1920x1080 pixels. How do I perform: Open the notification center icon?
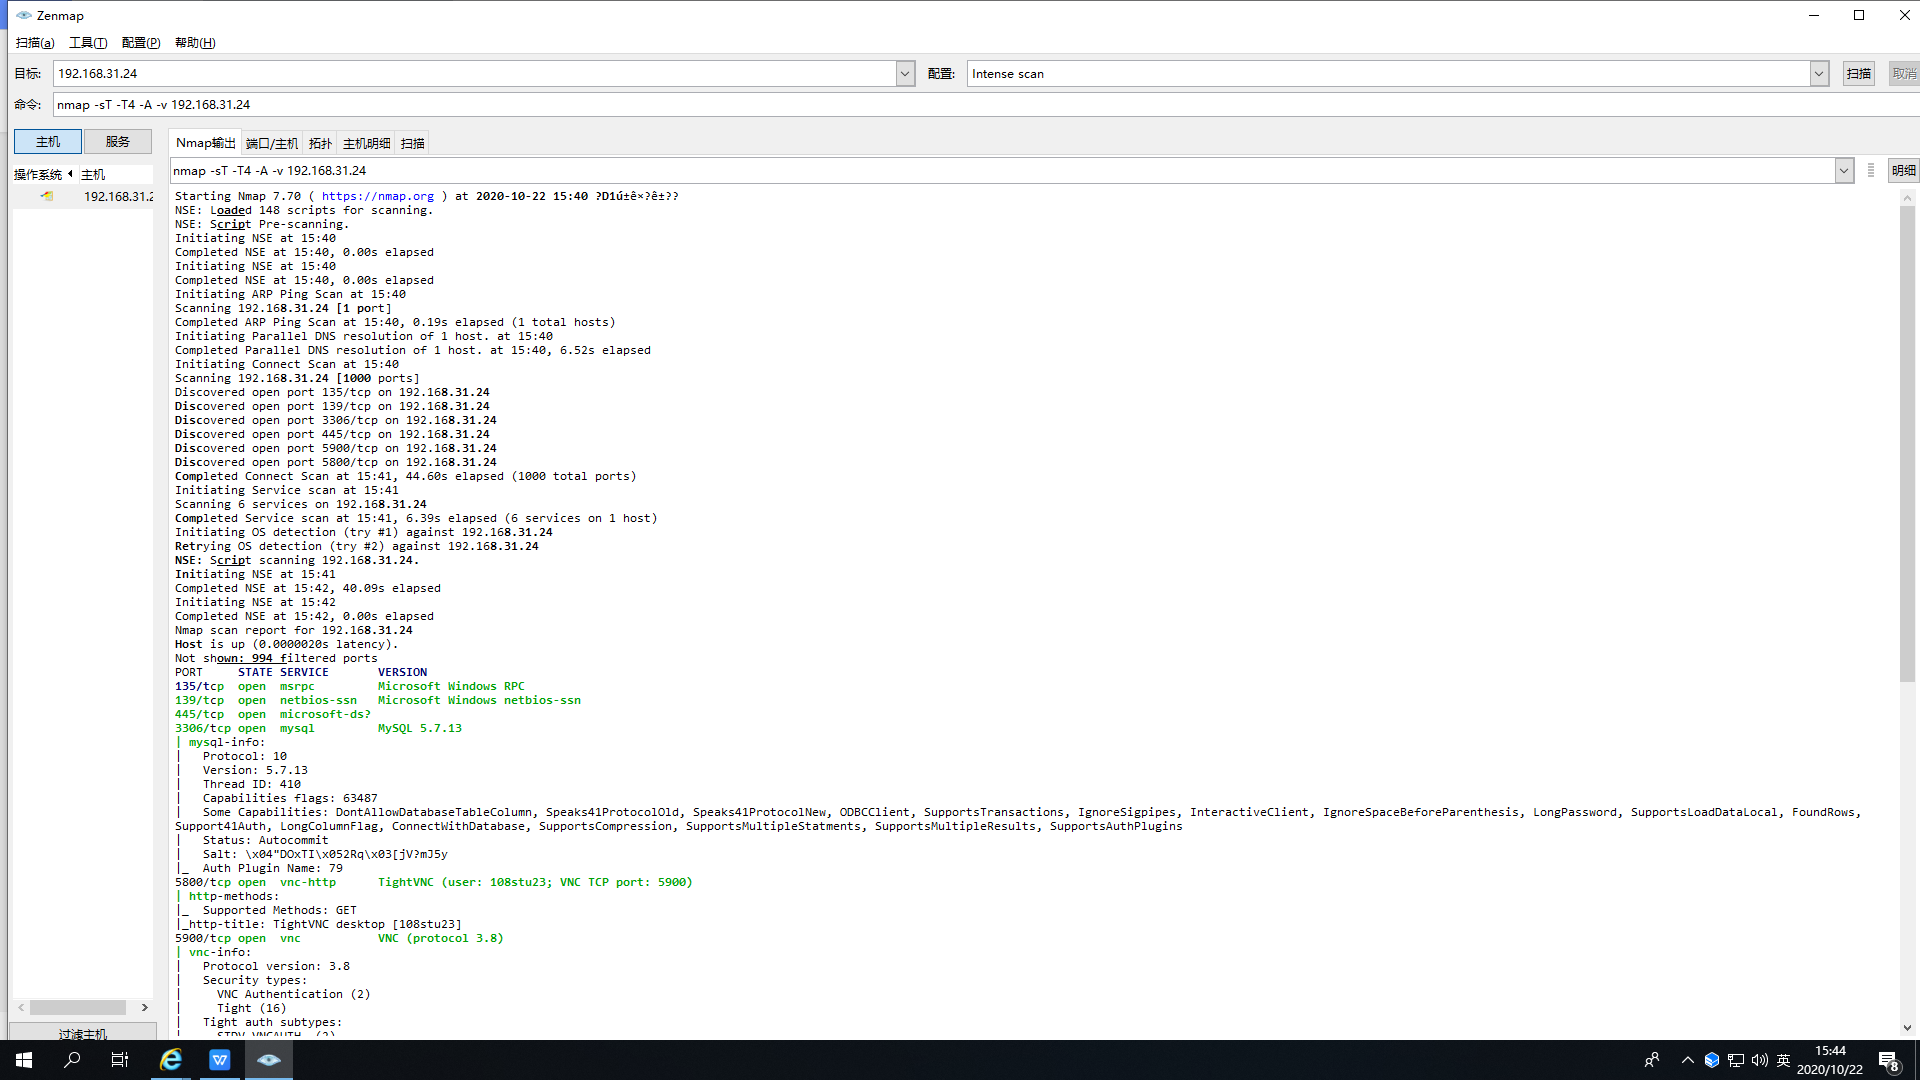tap(1887, 1060)
